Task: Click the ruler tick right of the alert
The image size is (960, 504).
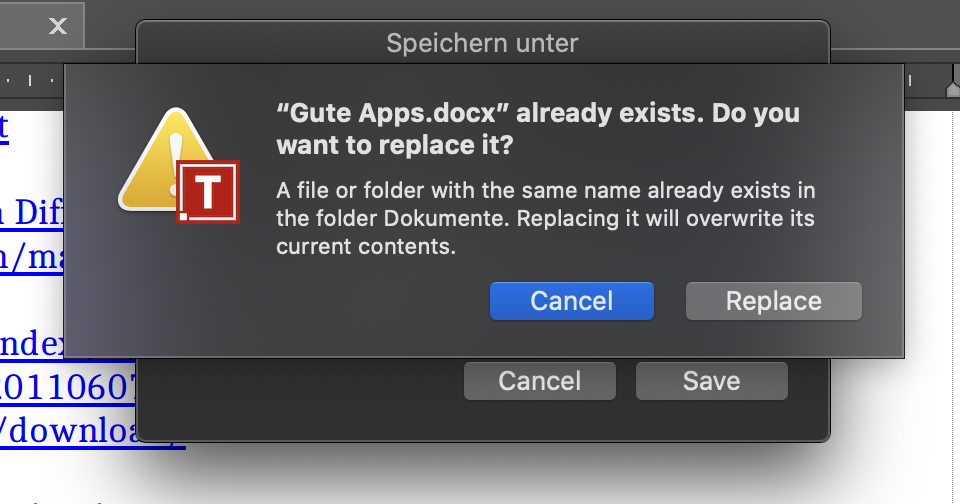Action: pos(910,80)
